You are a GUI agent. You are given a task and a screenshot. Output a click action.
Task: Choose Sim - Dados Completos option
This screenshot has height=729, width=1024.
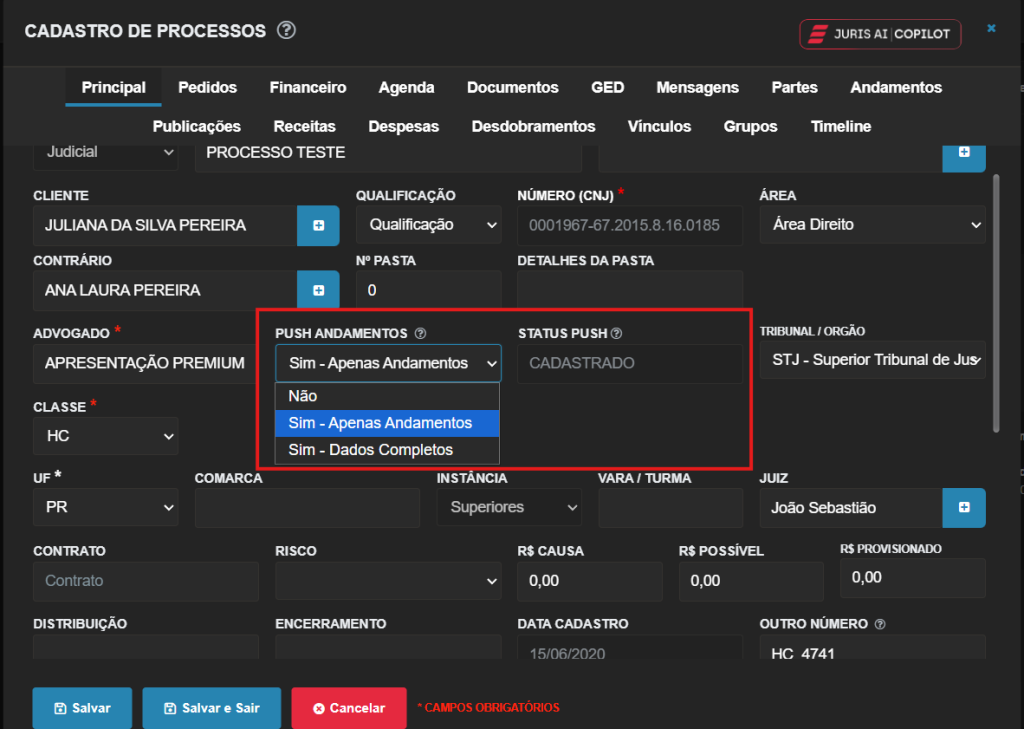pos(387,450)
